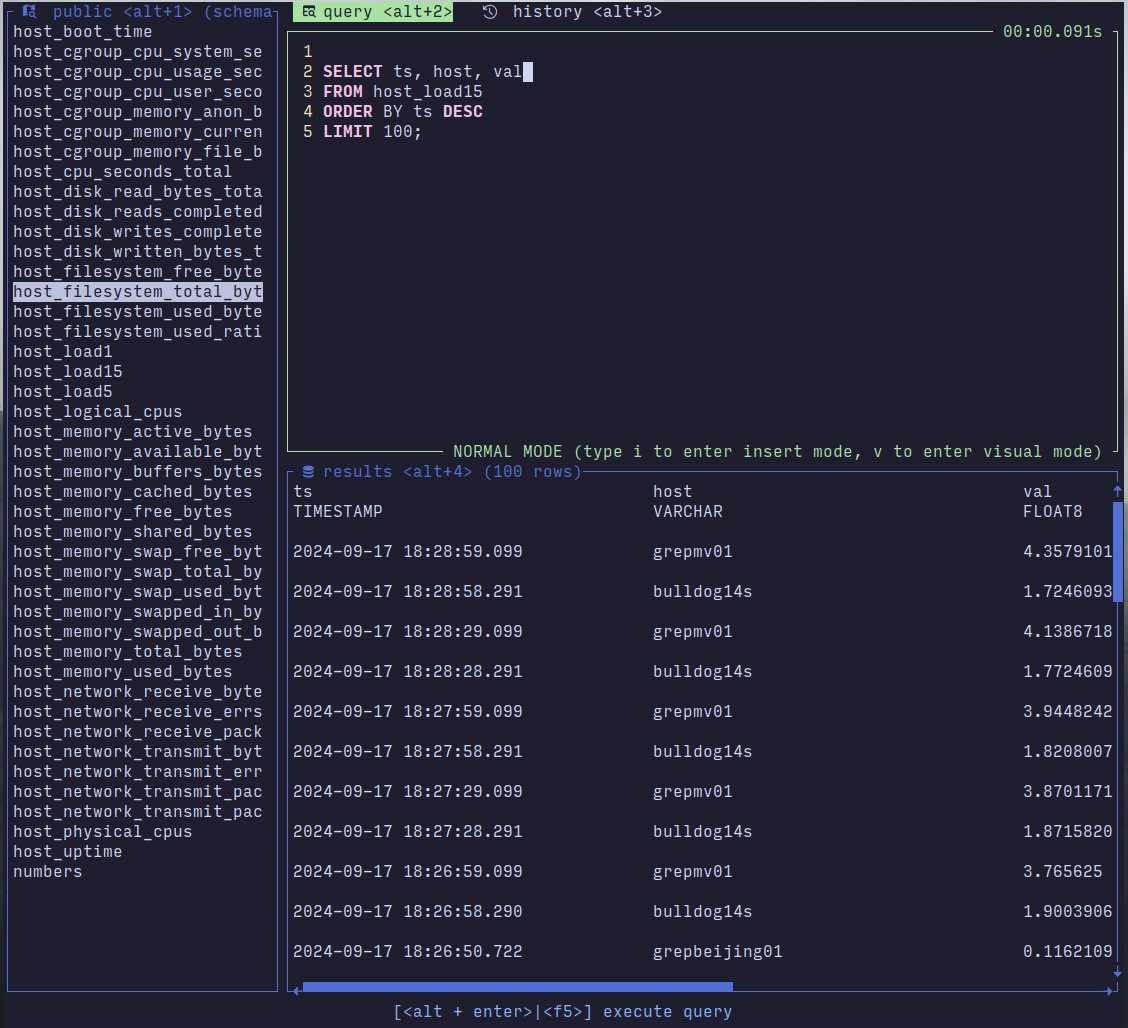Select table host_memory_active_bytes
The image size is (1128, 1028).
(132, 432)
